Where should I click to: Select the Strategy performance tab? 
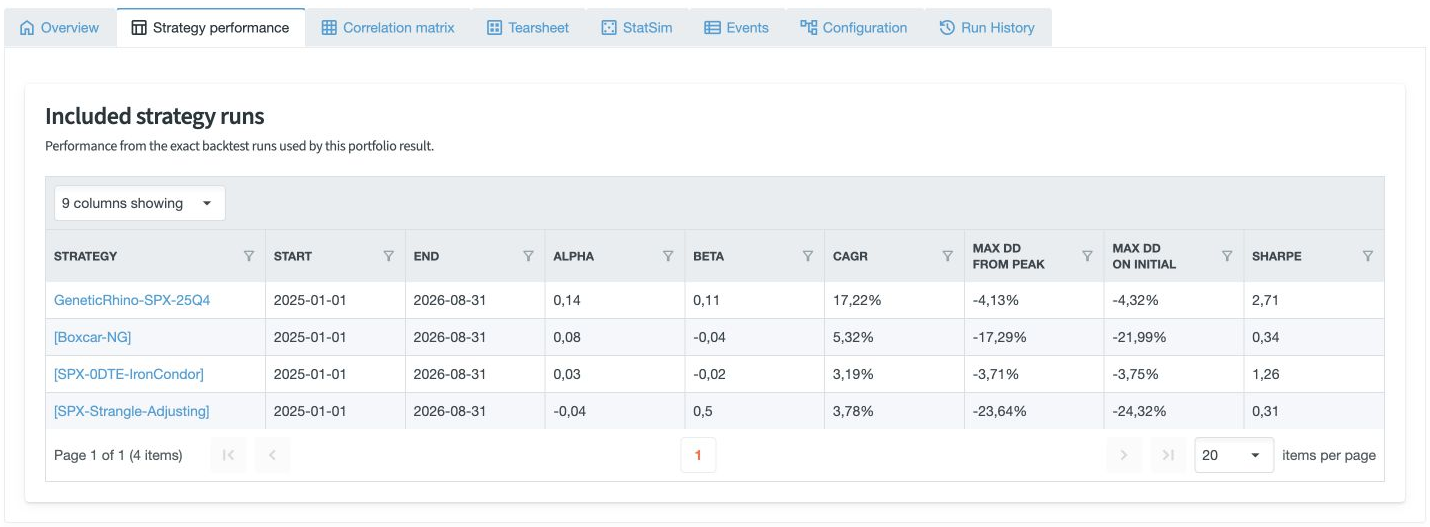click(211, 28)
